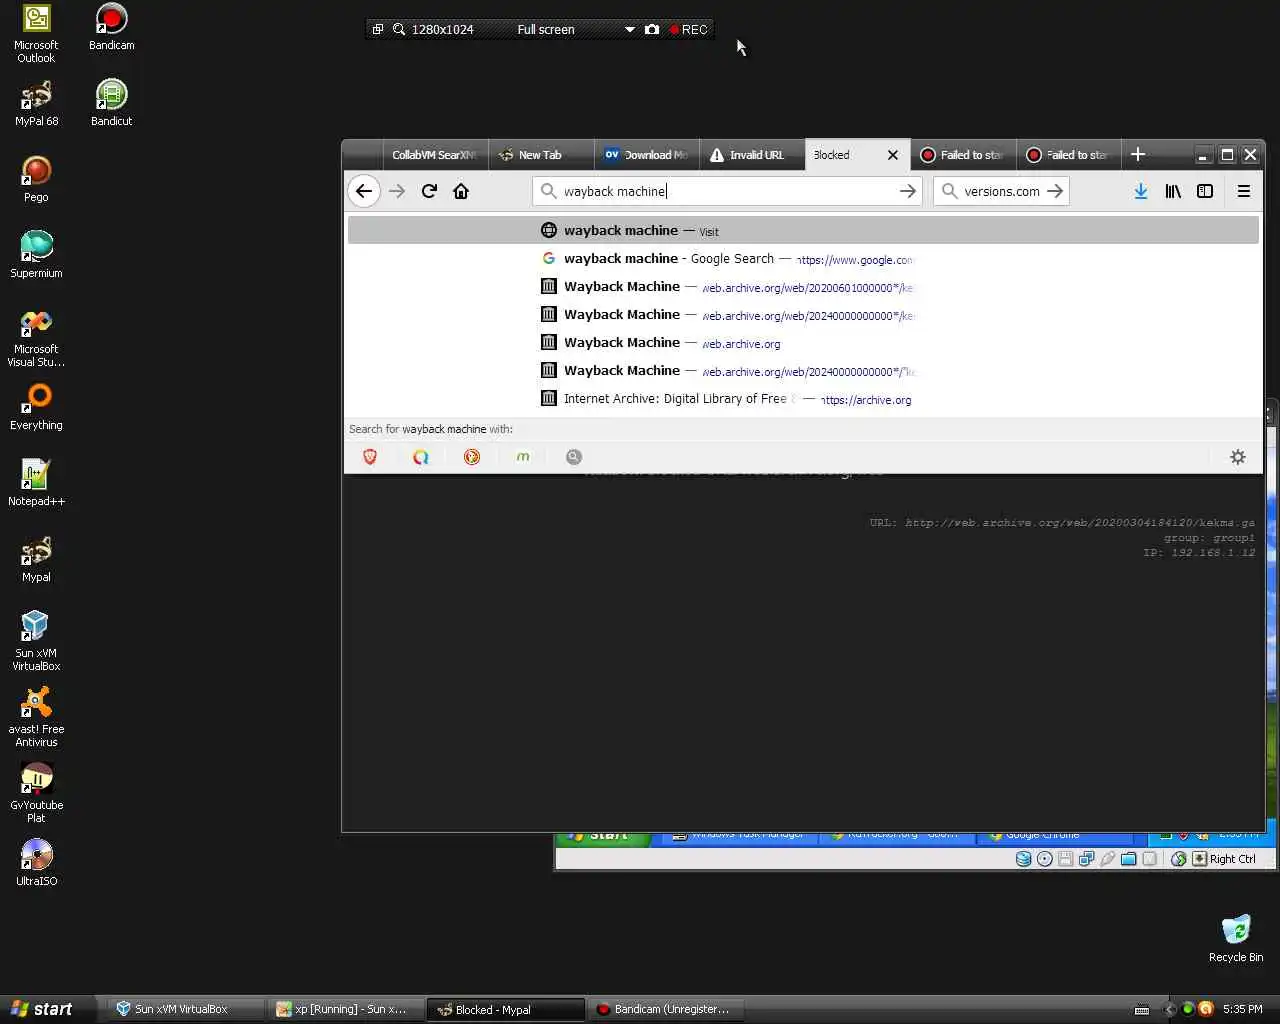Search with the gray magnifier engine icon
Viewport: 1280px width, 1024px height.
point(574,457)
